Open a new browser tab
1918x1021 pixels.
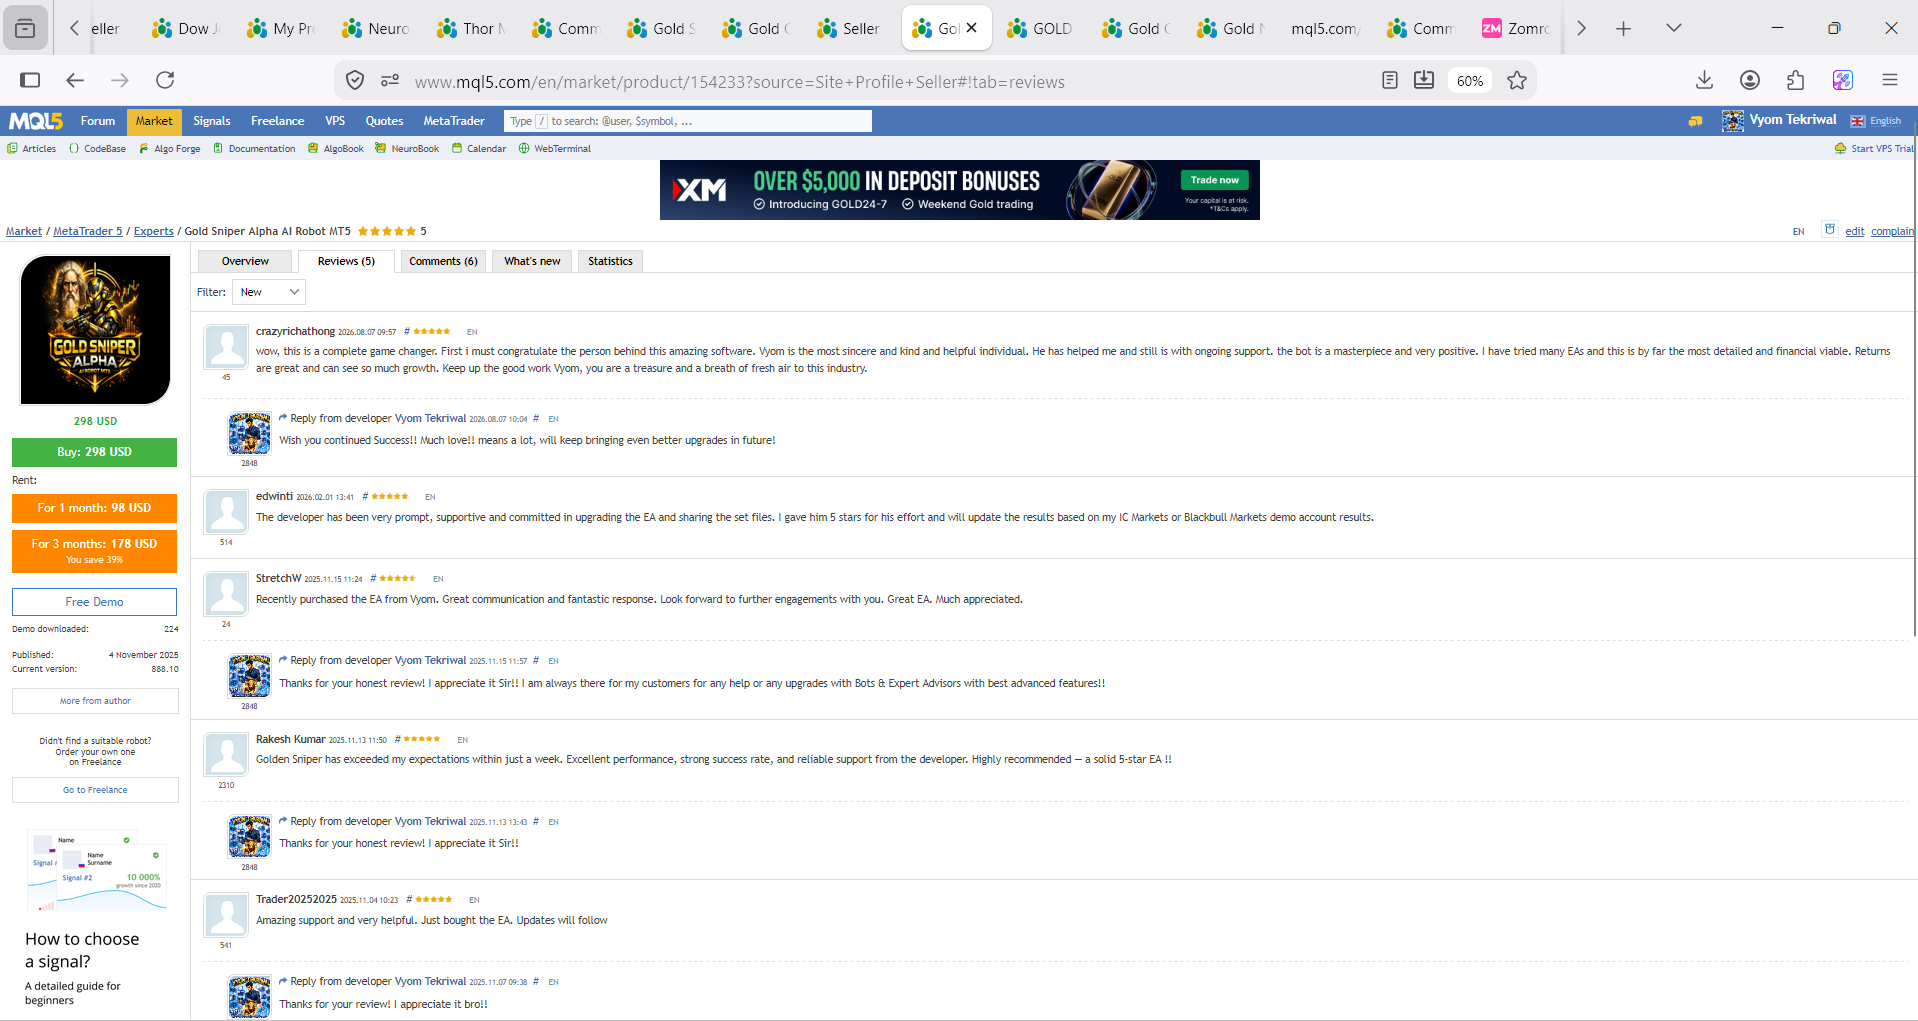pos(1623,28)
